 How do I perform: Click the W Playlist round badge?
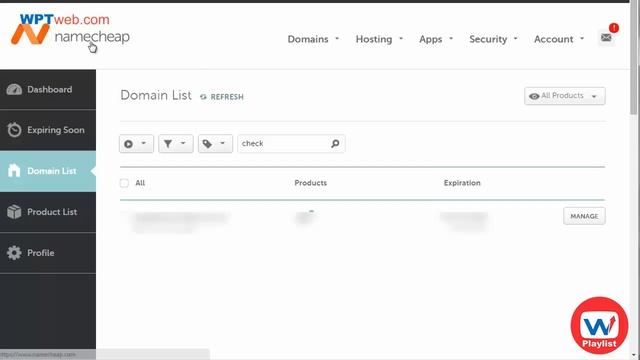(x=599, y=325)
